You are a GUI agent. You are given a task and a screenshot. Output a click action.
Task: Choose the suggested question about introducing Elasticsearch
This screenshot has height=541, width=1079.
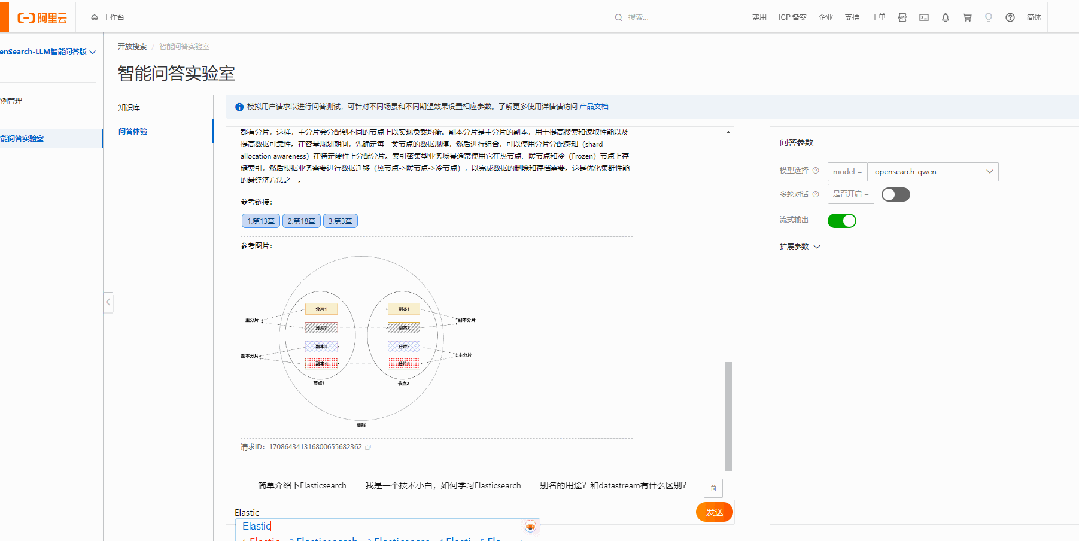pyautogui.click(x=302, y=485)
